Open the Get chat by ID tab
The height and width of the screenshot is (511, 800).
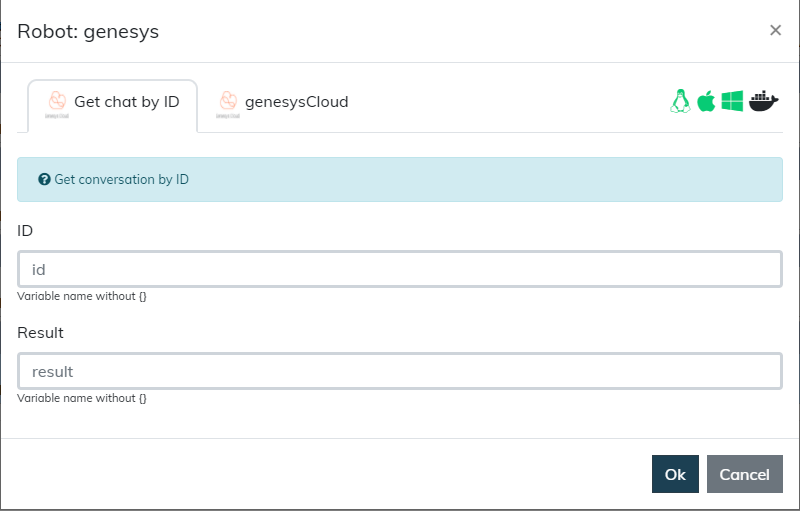pyautogui.click(x=112, y=106)
